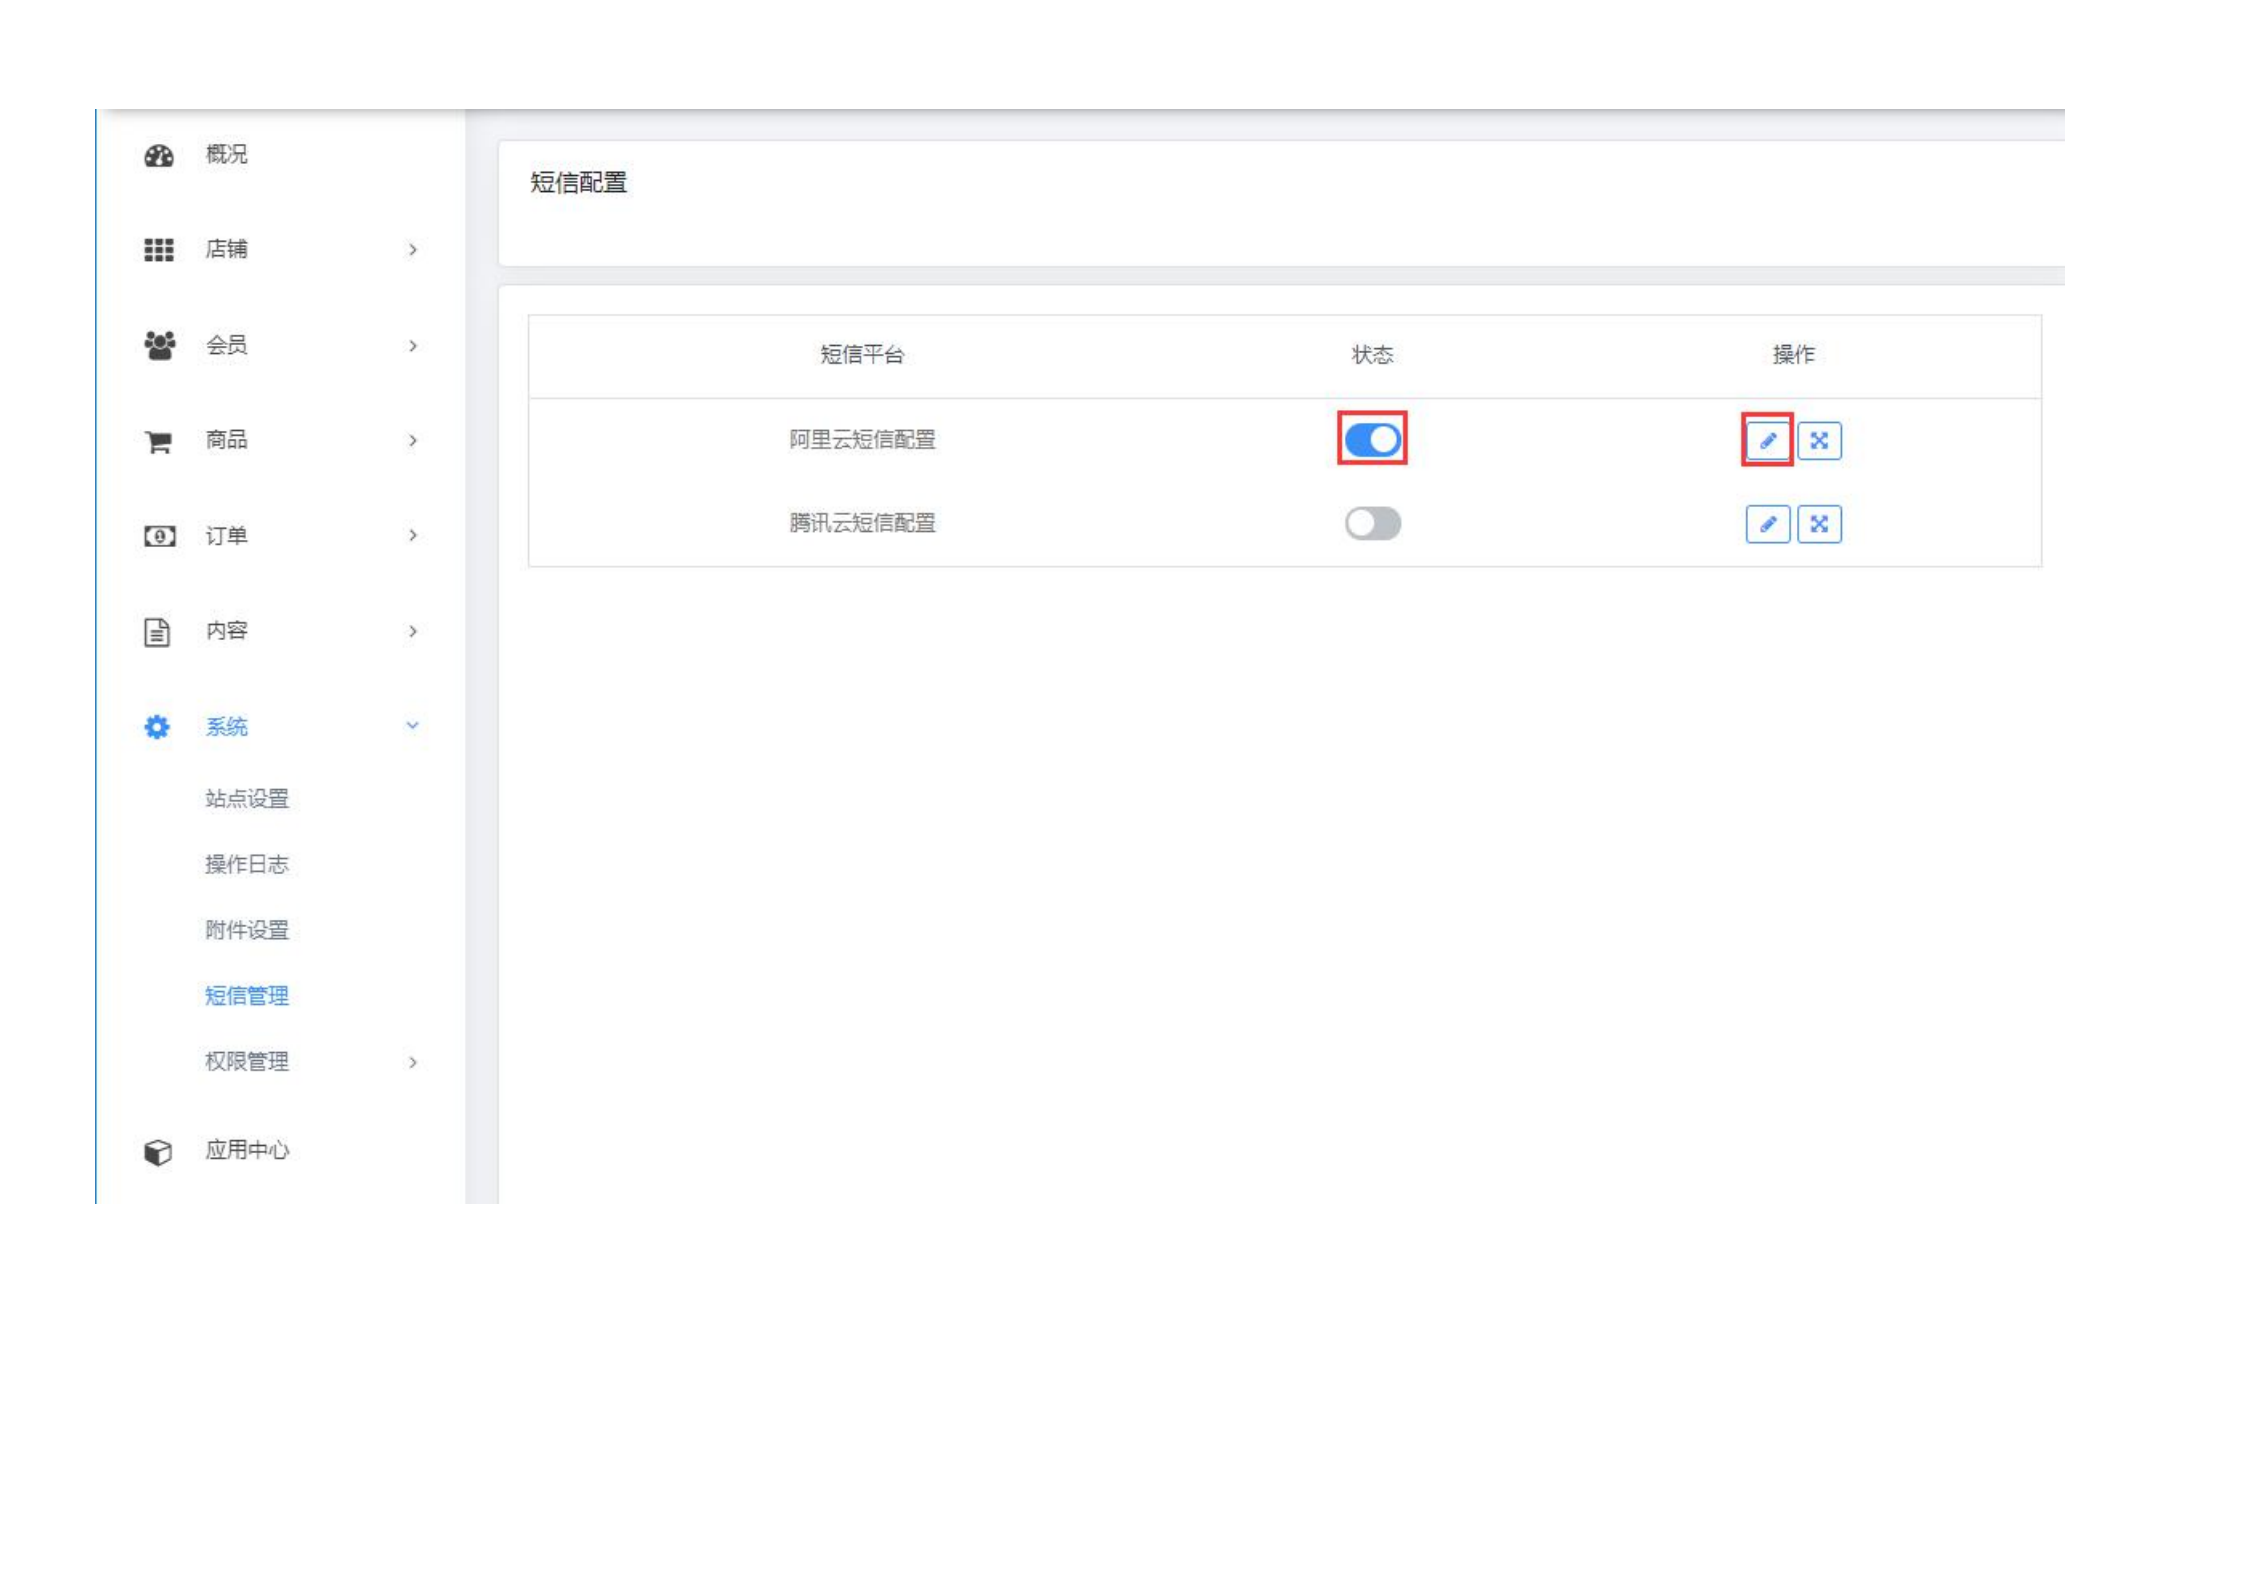Edit 腾讯云短信配置 with pencil icon

(x=1767, y=524)
